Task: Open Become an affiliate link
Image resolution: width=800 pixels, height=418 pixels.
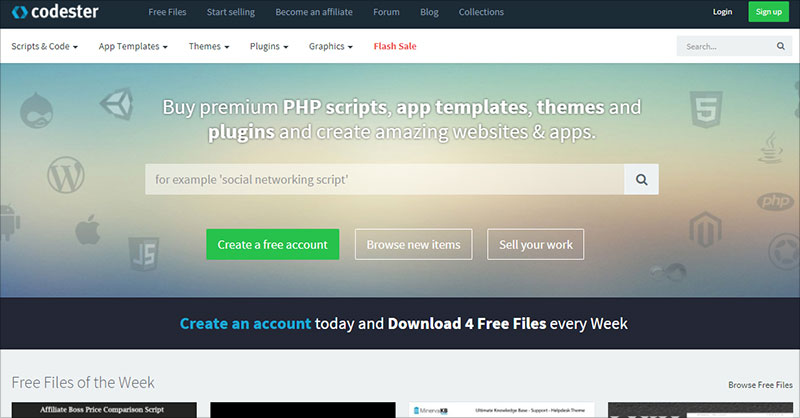Action: tap(314, 12)
